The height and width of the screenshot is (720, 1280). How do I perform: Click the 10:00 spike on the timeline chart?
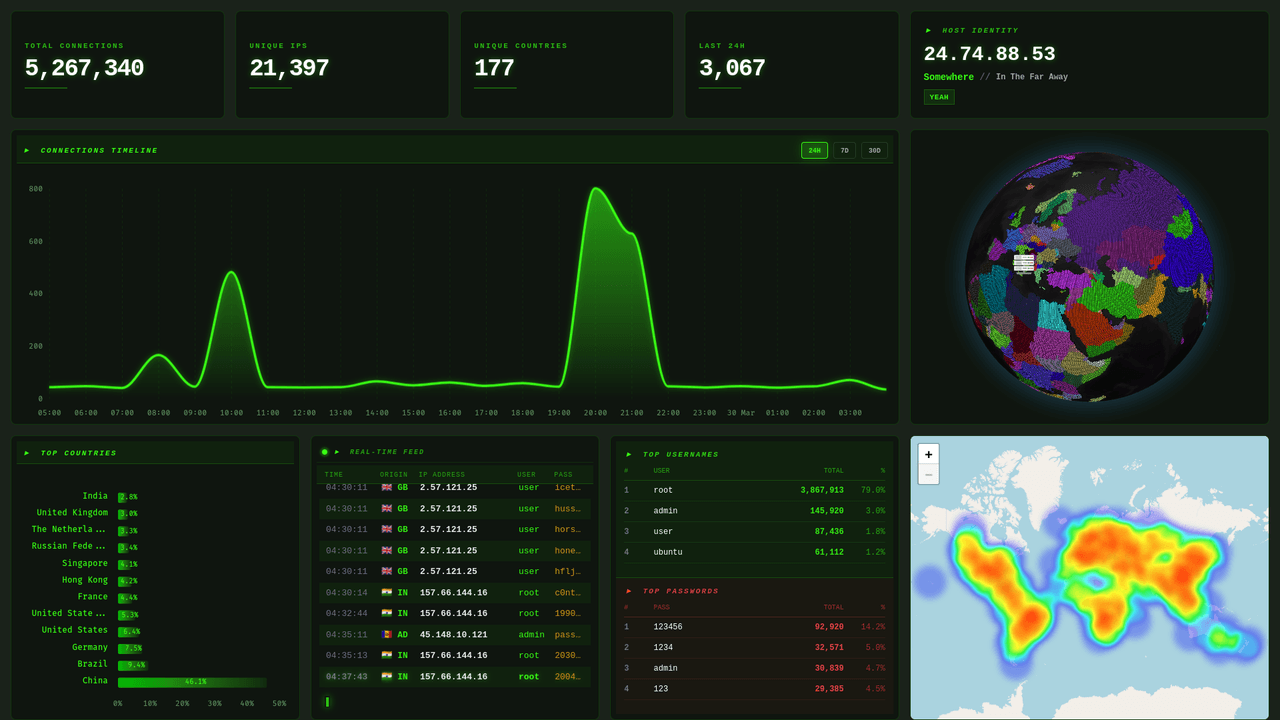pyautogui.click(x=231, y=272)
